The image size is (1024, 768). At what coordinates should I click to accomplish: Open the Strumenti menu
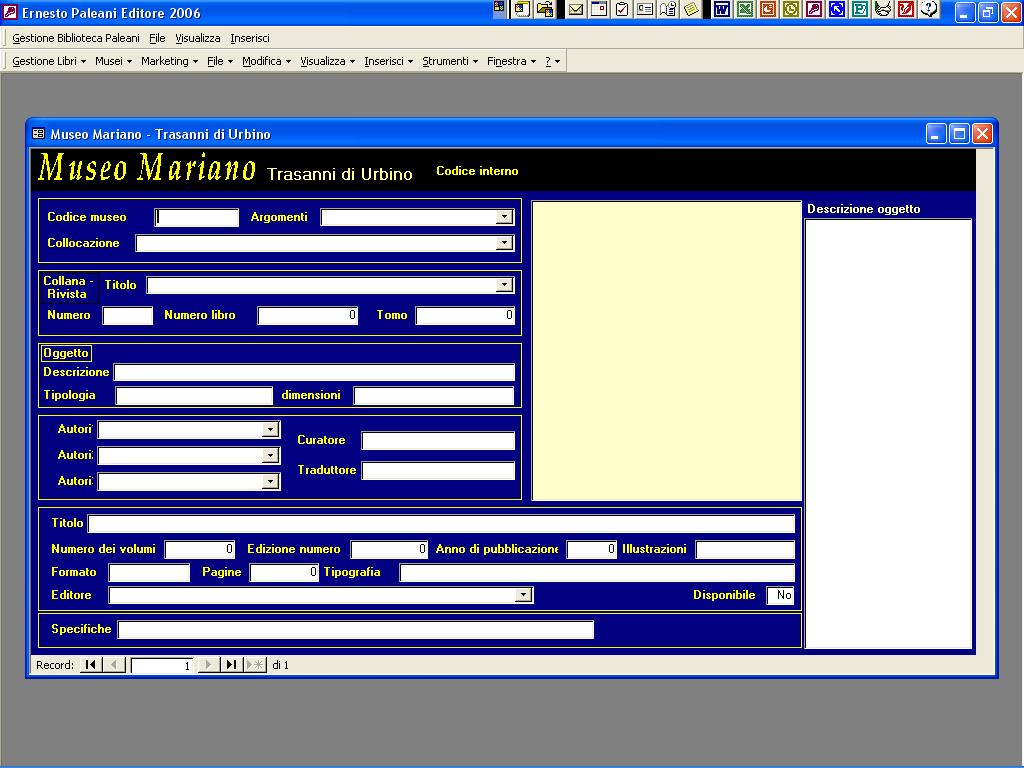pyautogui.click(x=450, y=61)
